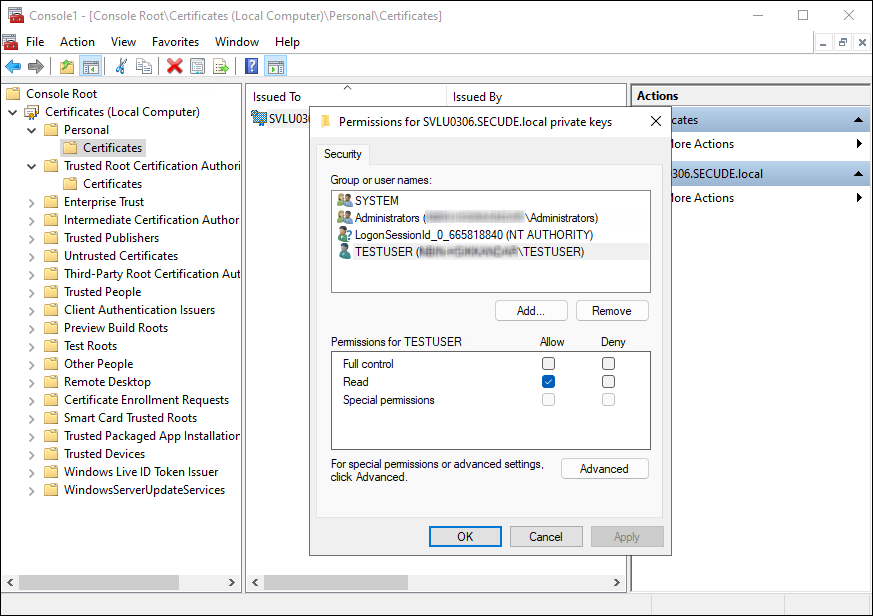Select the Remote Desktop folder
Screen dimensions: 873x616
tap(107, 382)
